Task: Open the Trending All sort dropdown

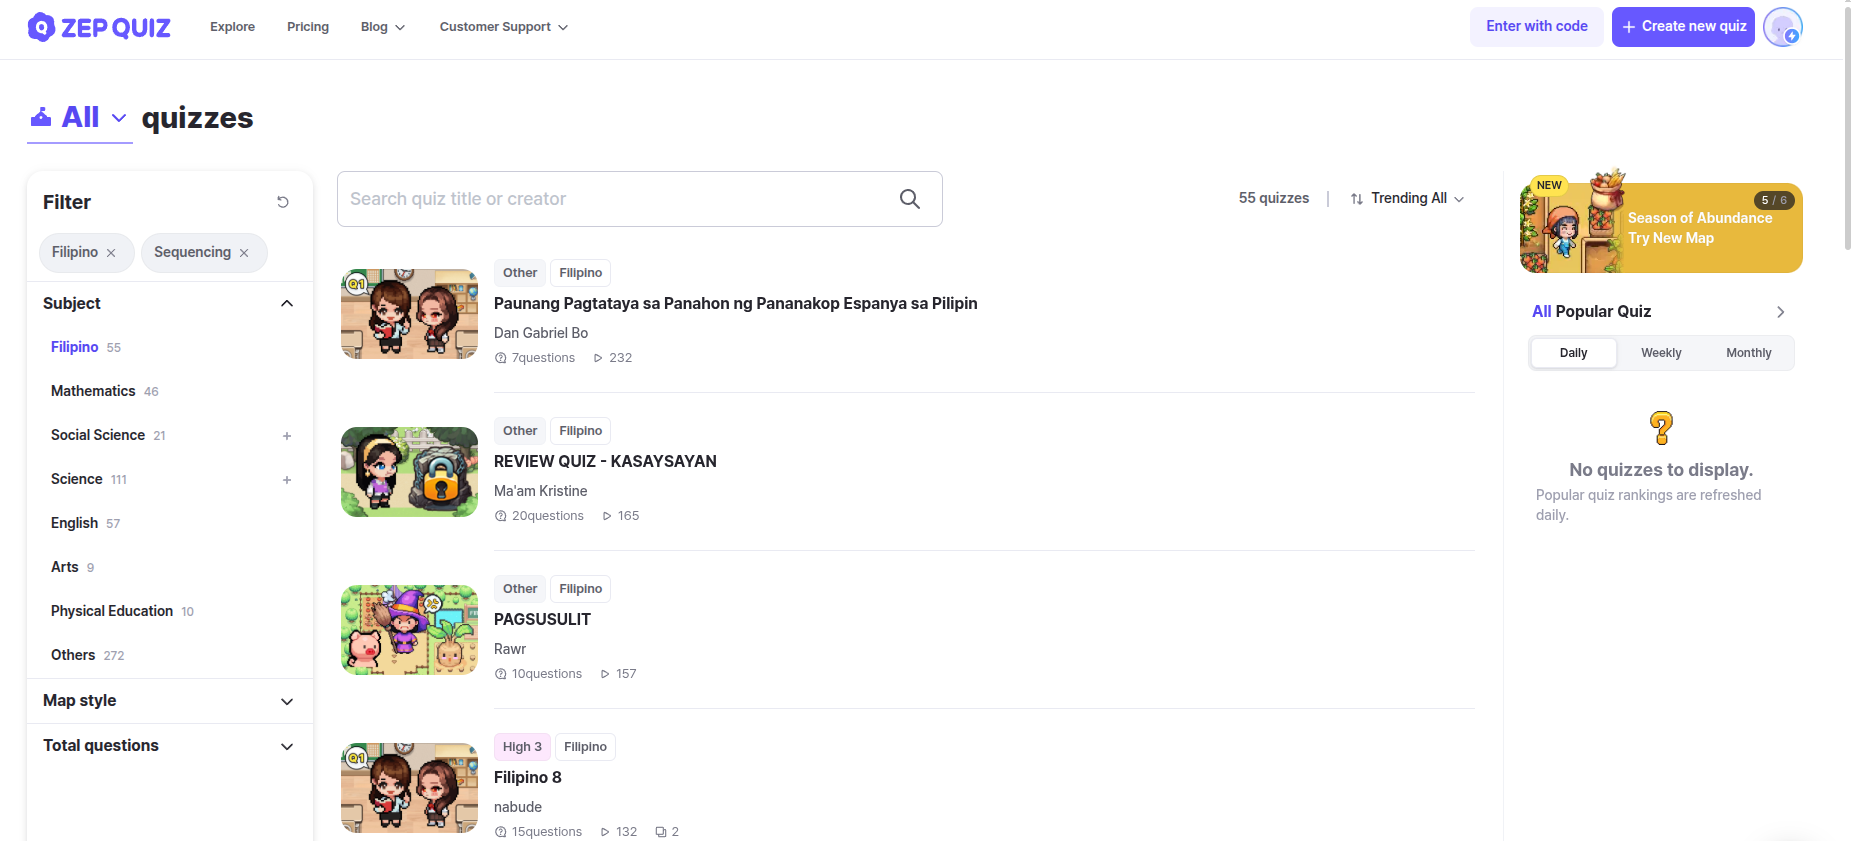Action: coord(1407,199)
